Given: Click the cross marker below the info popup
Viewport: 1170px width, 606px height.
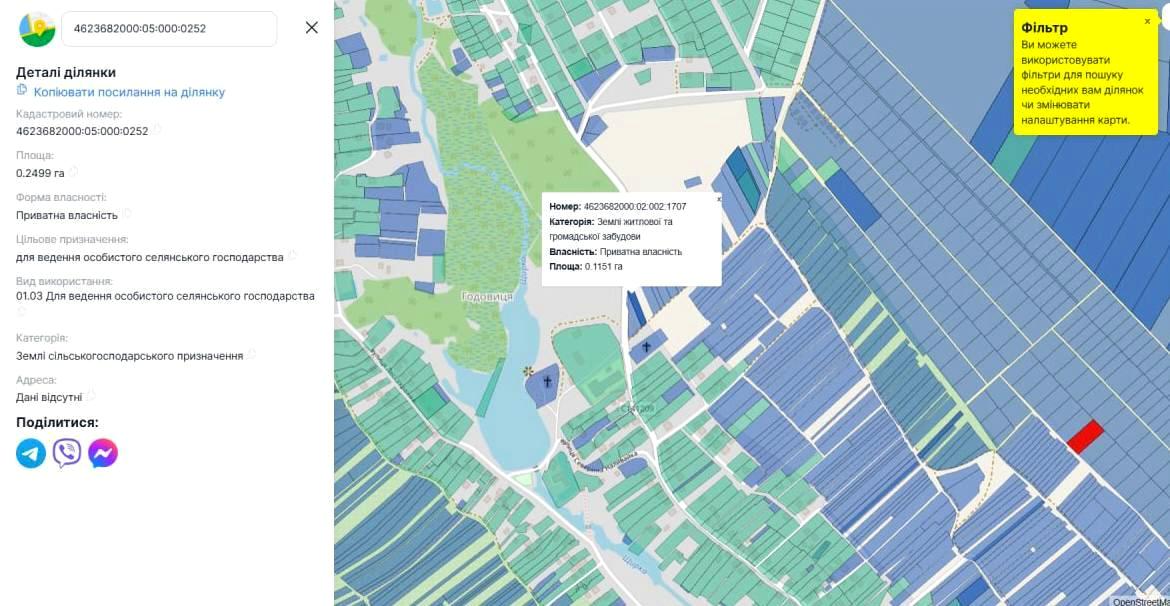Looking at the screenshot, I should 646,348.
